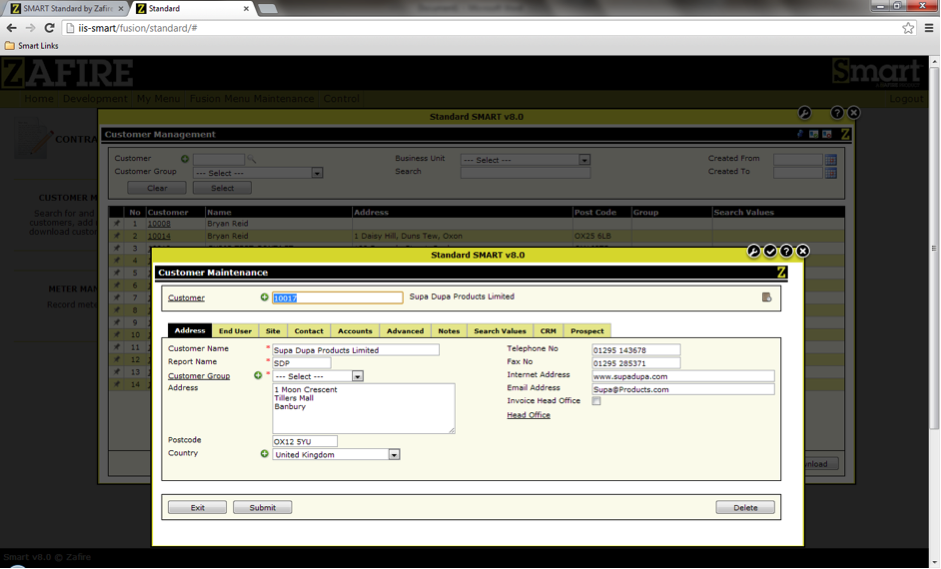Open Customer Group dropdown in Customer Maintenance

coord(318,376)
